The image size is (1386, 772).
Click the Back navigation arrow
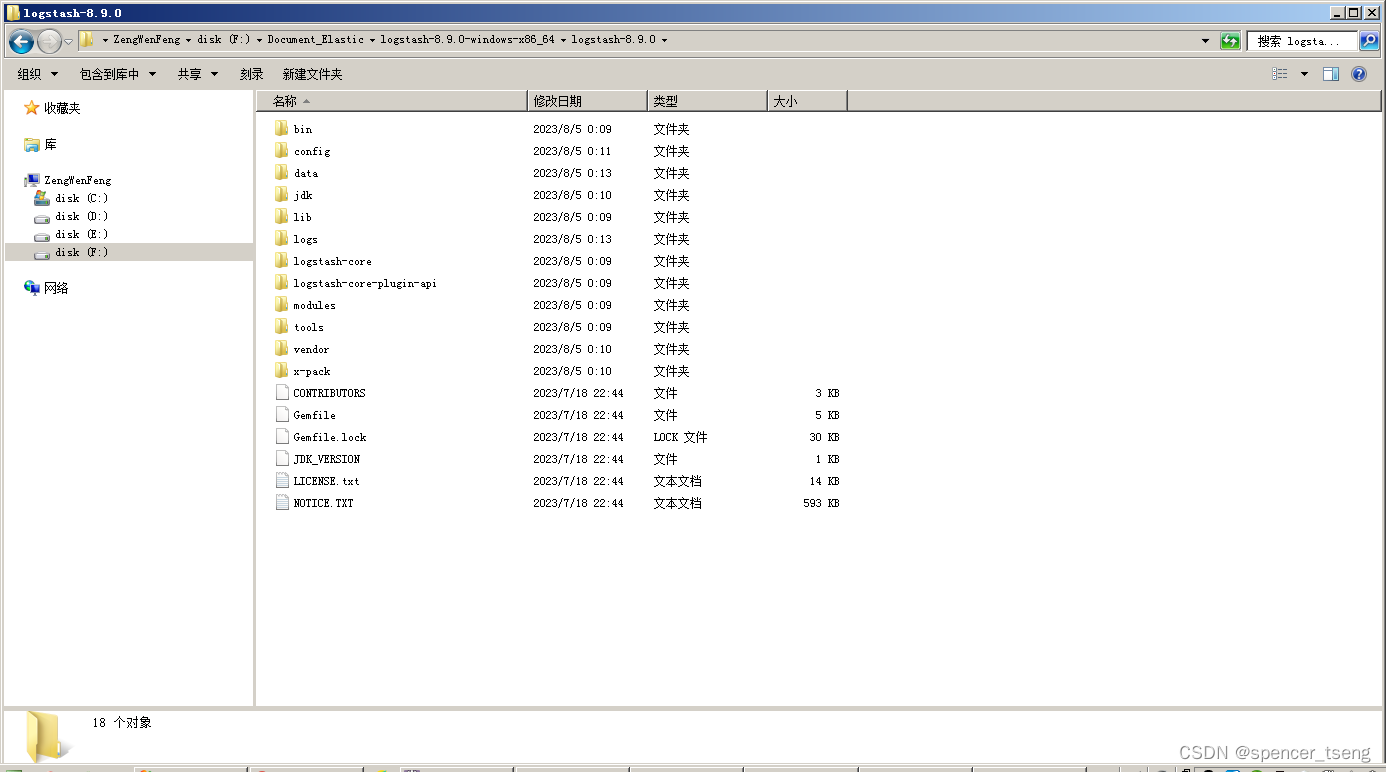click(21, 40)
